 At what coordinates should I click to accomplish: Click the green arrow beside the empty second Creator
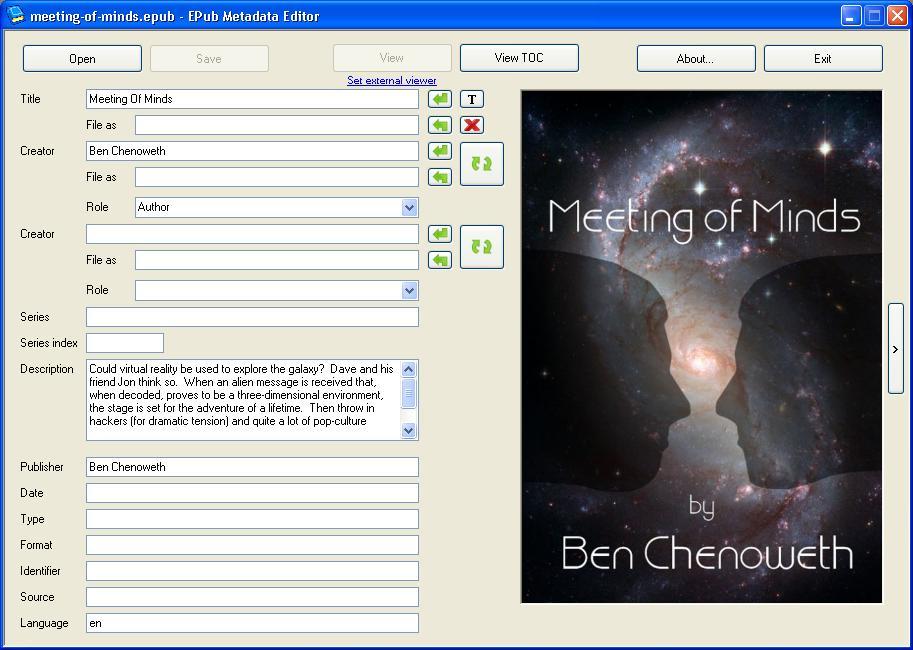tap(438, 233)
